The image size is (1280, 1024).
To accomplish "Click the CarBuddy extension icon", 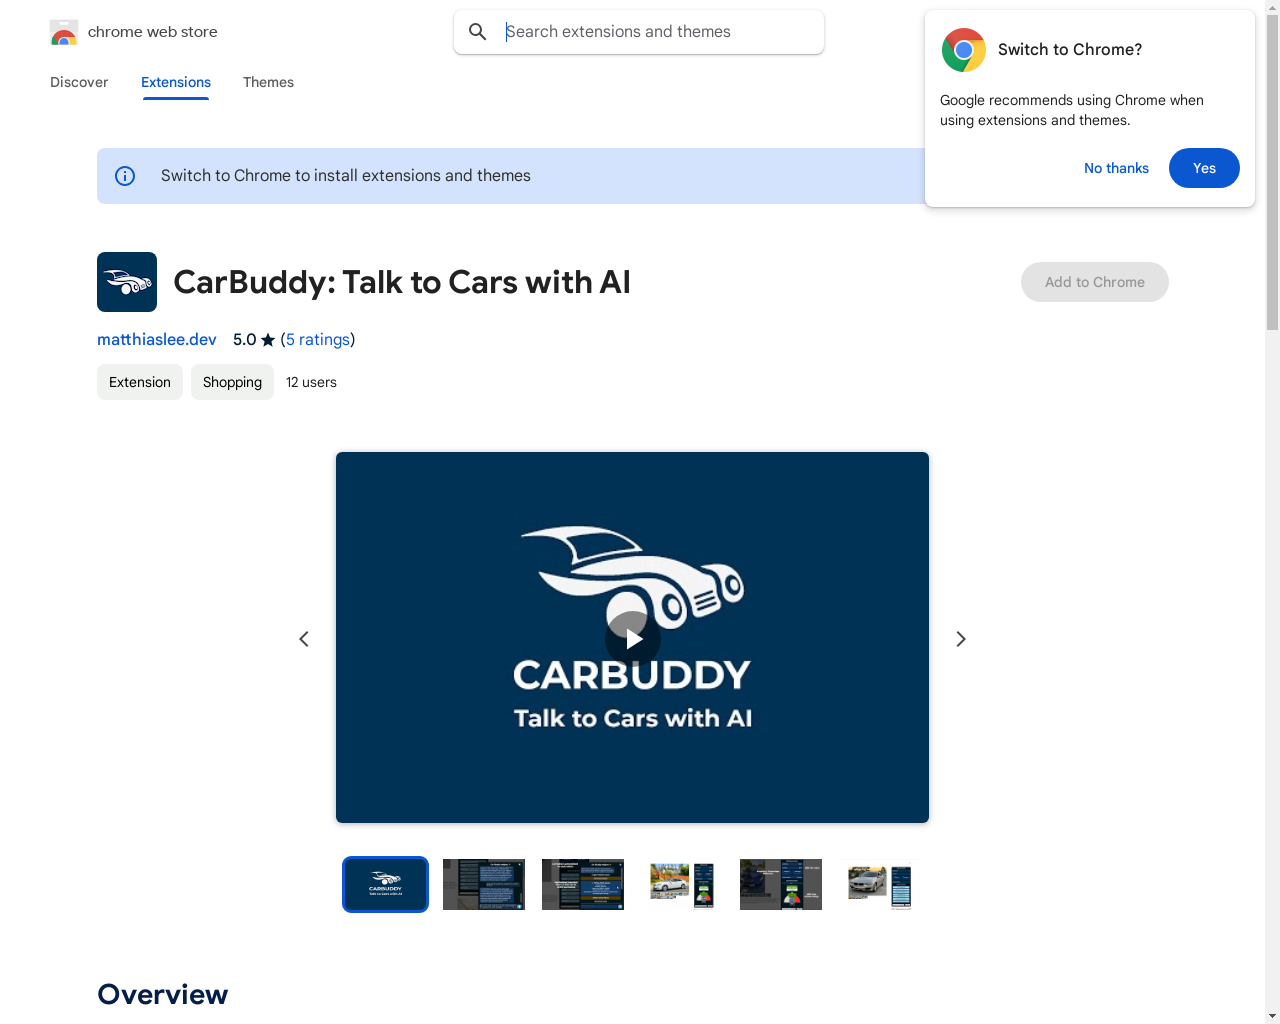I will (x=127, y=282).
